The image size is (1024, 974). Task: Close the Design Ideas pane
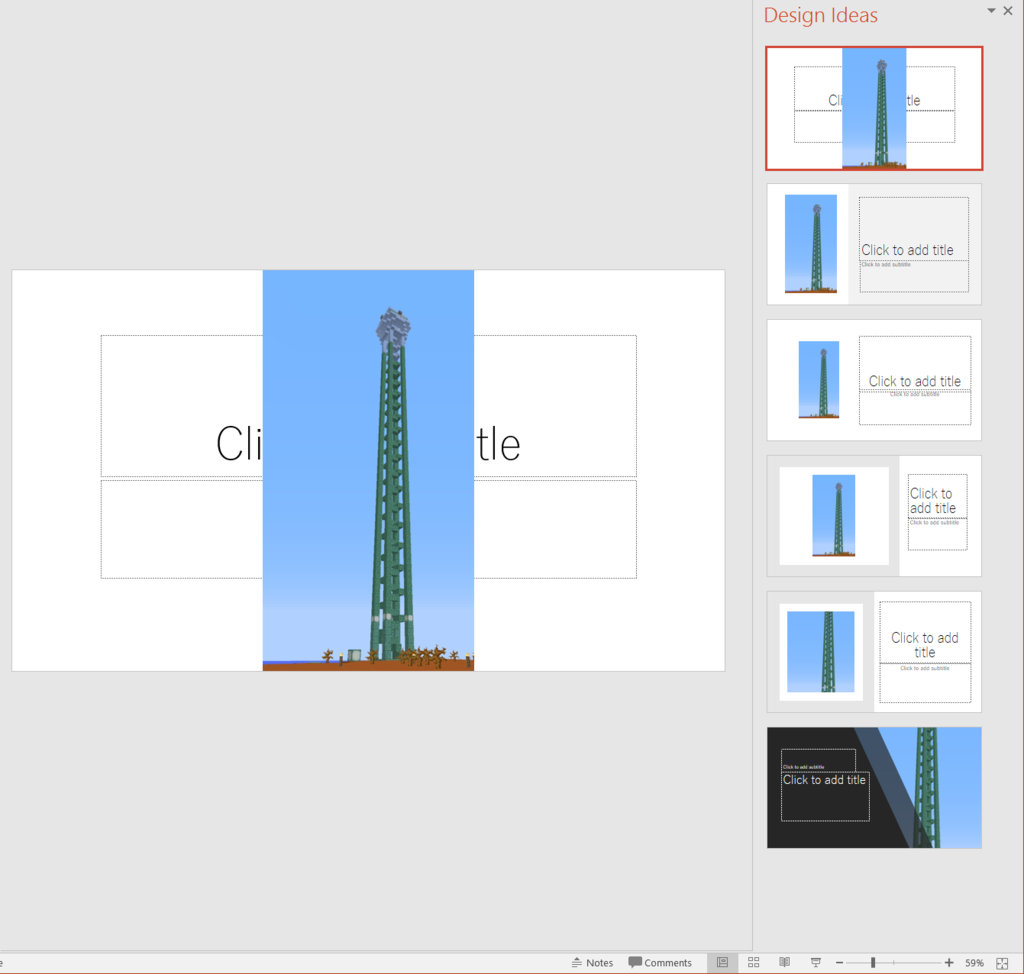tap(1008, 11)
